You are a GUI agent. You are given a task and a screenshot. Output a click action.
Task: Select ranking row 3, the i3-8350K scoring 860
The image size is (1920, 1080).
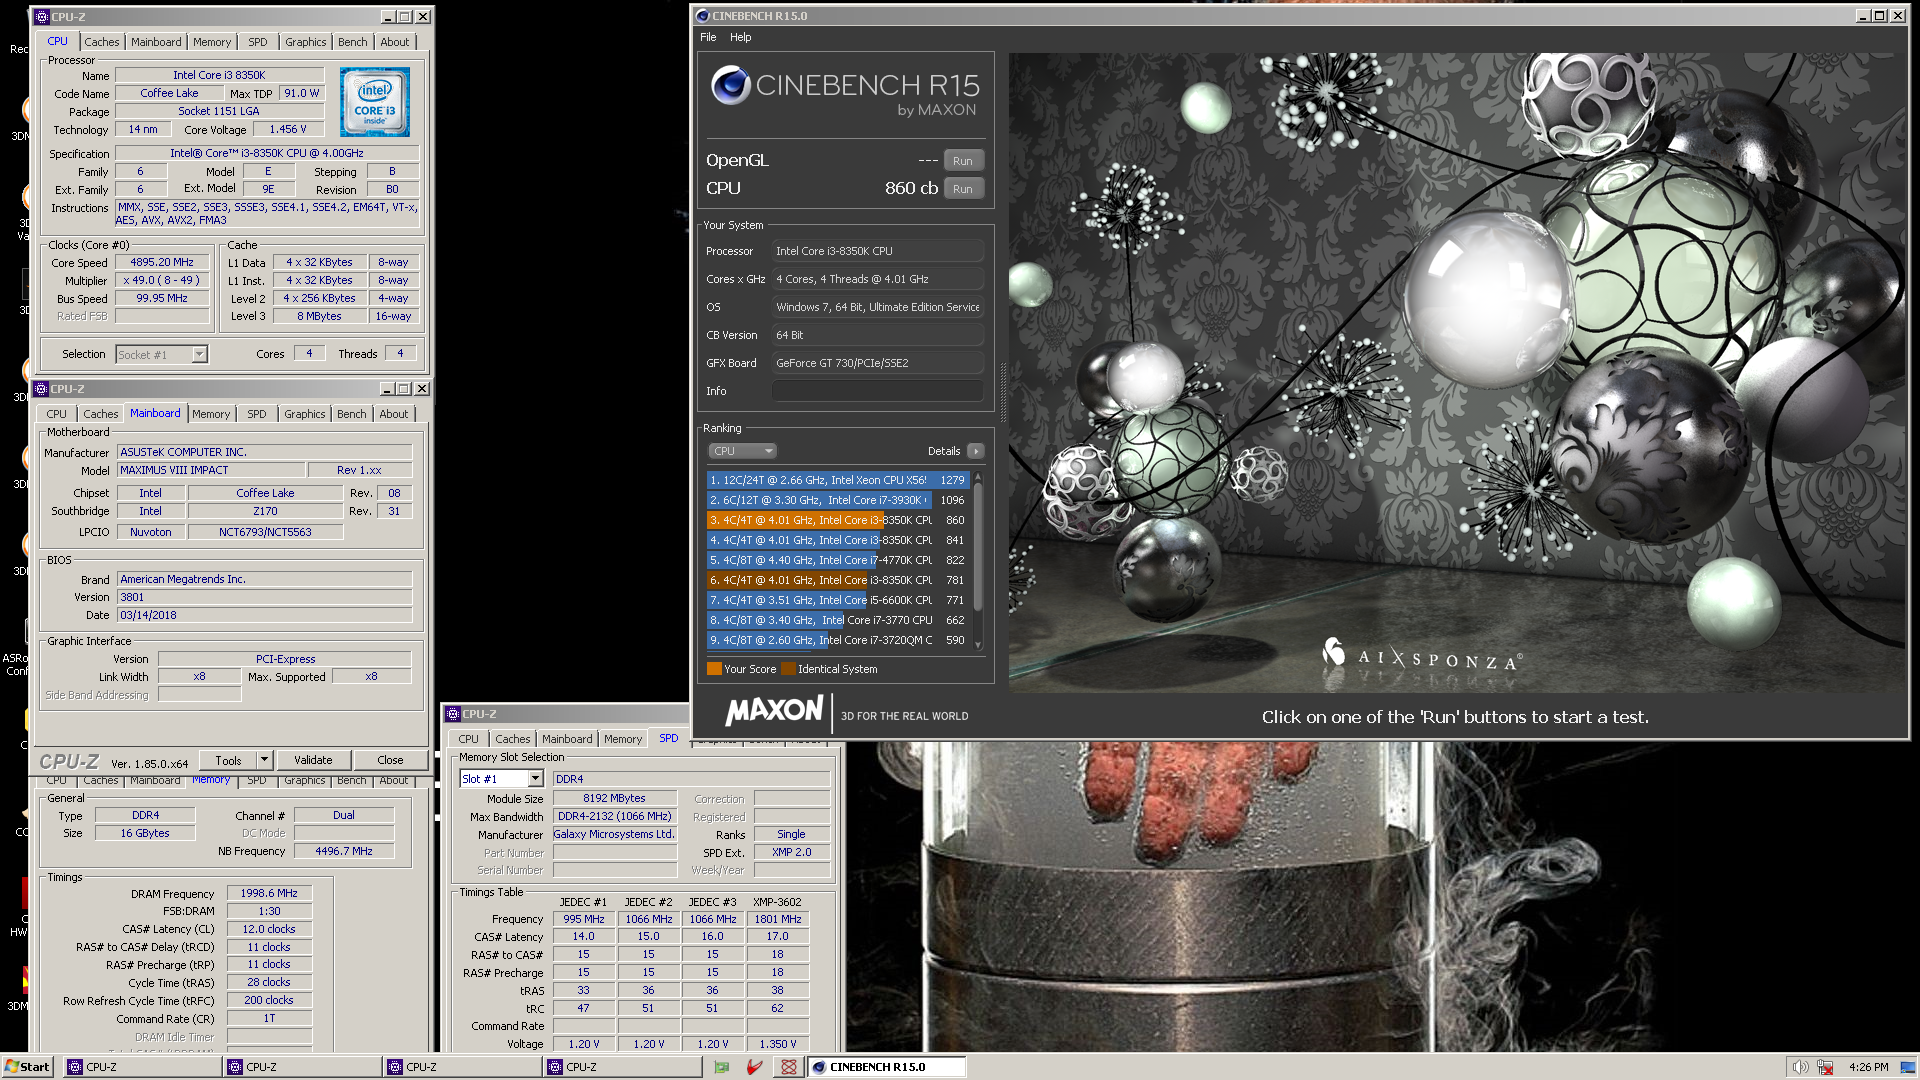click(x=838, y=520)
